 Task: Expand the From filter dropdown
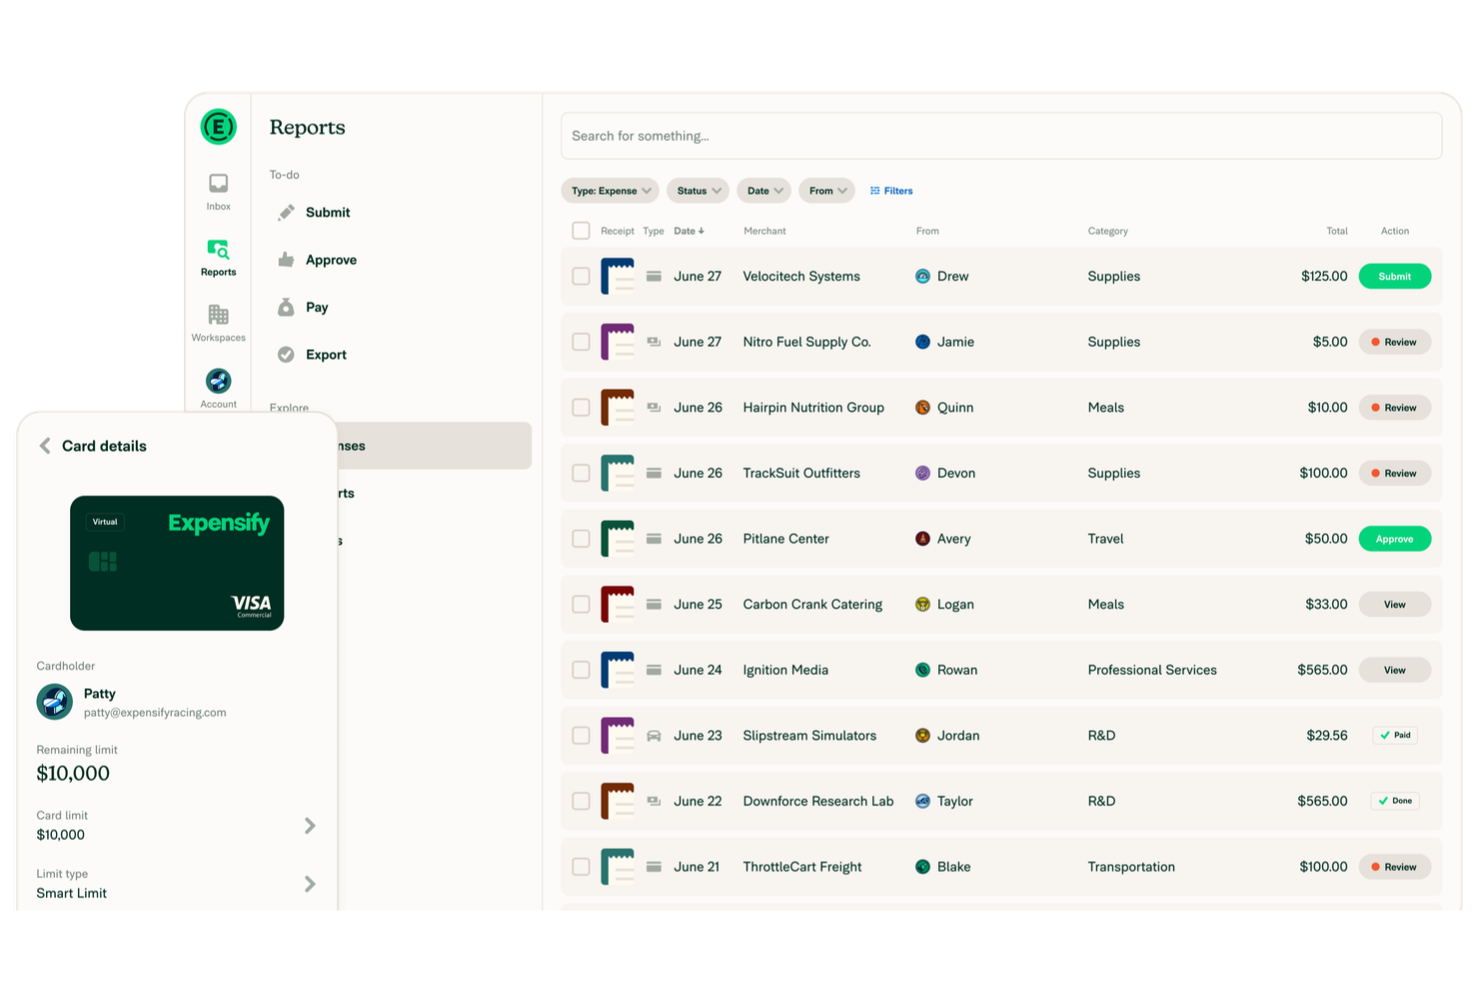pos(826,190)
